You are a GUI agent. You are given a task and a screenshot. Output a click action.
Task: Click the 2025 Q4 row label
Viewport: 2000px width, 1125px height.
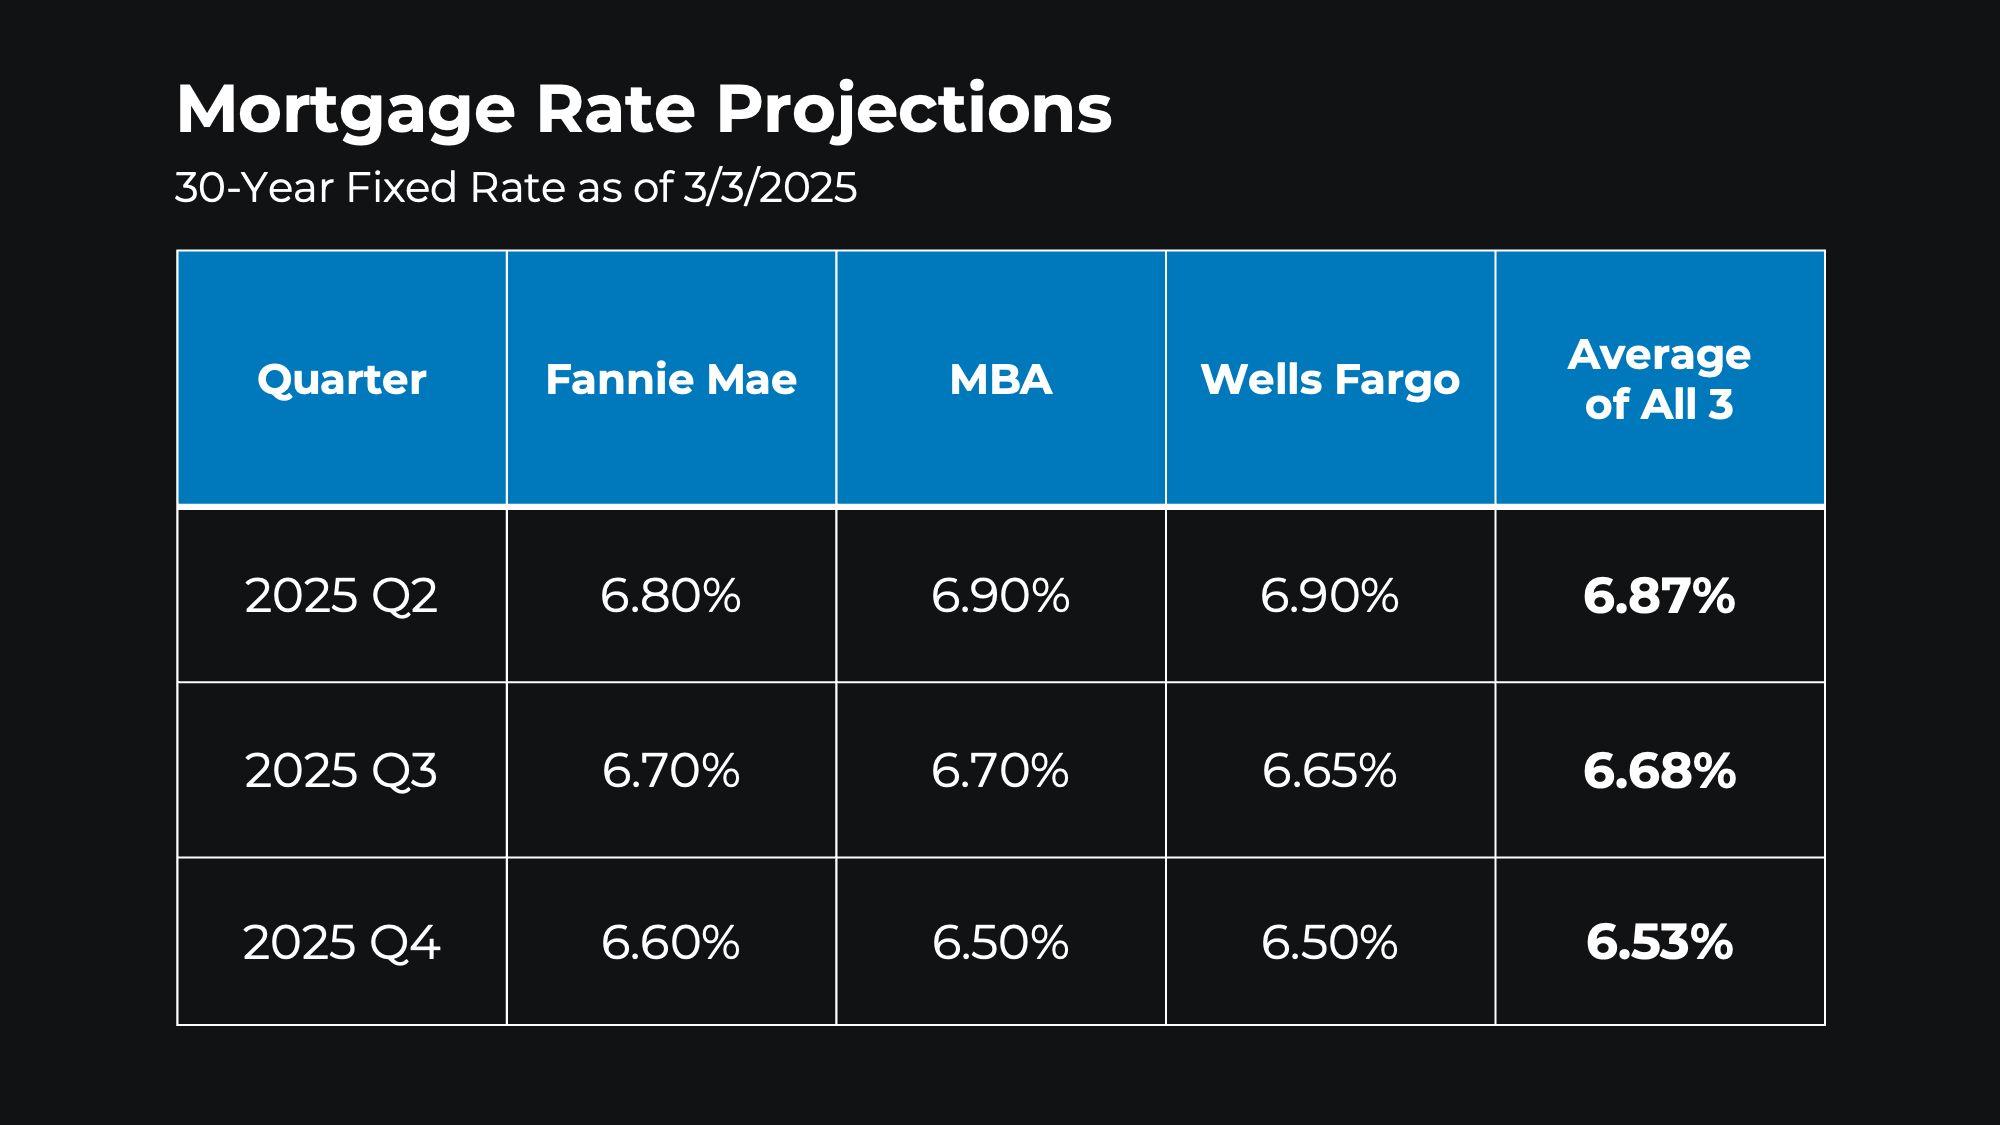tap(342, 943)
